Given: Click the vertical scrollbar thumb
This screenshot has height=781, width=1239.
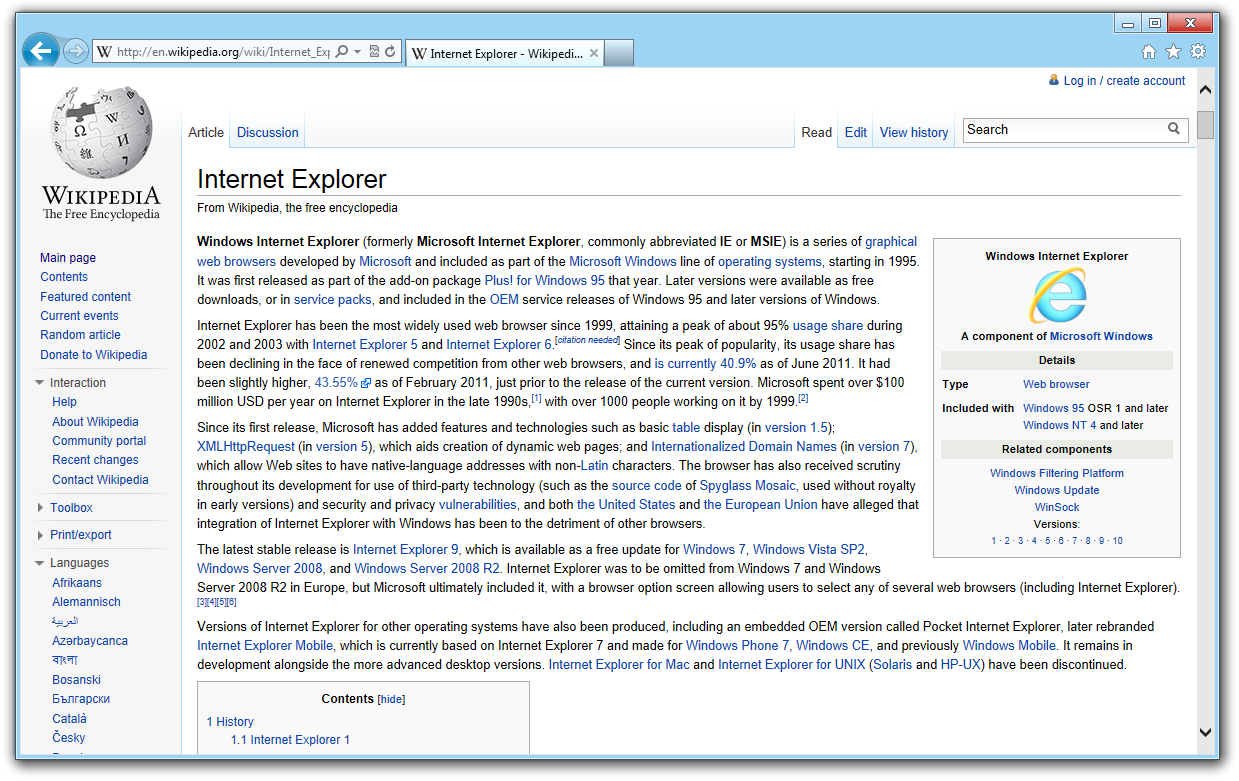Looking at the screenshot, I should [x=1205, y=125].
